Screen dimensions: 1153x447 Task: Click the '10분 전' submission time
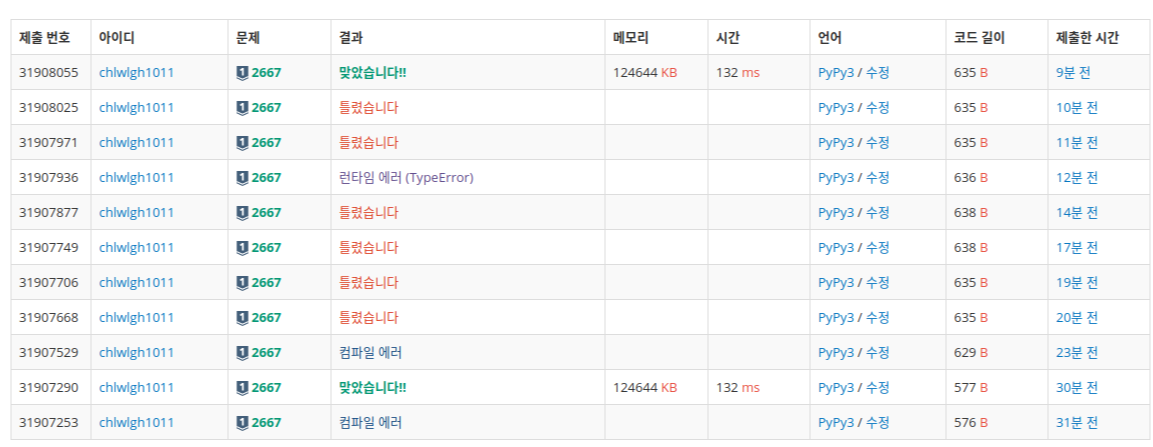tap(1077, 107)
